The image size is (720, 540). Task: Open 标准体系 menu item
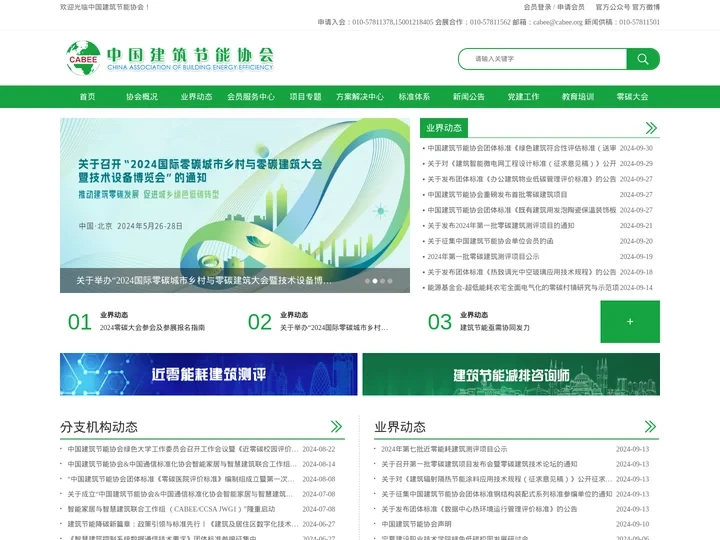(x=414, y=96)
